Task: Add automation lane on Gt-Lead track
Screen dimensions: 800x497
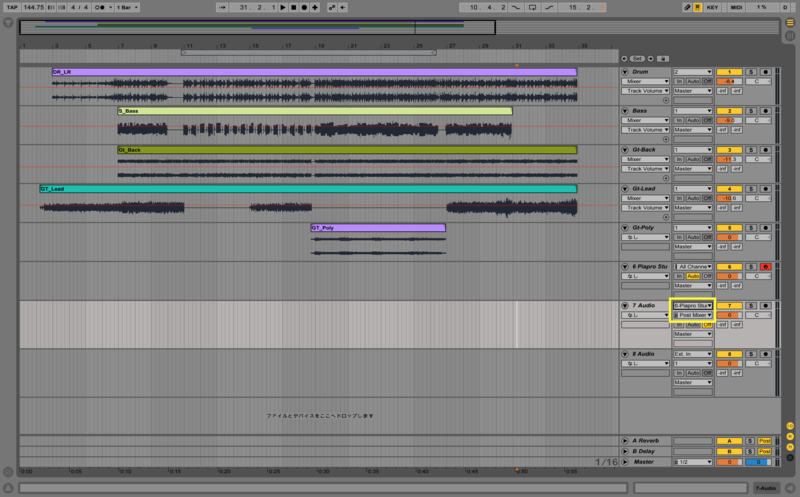Action: [666, 217]
